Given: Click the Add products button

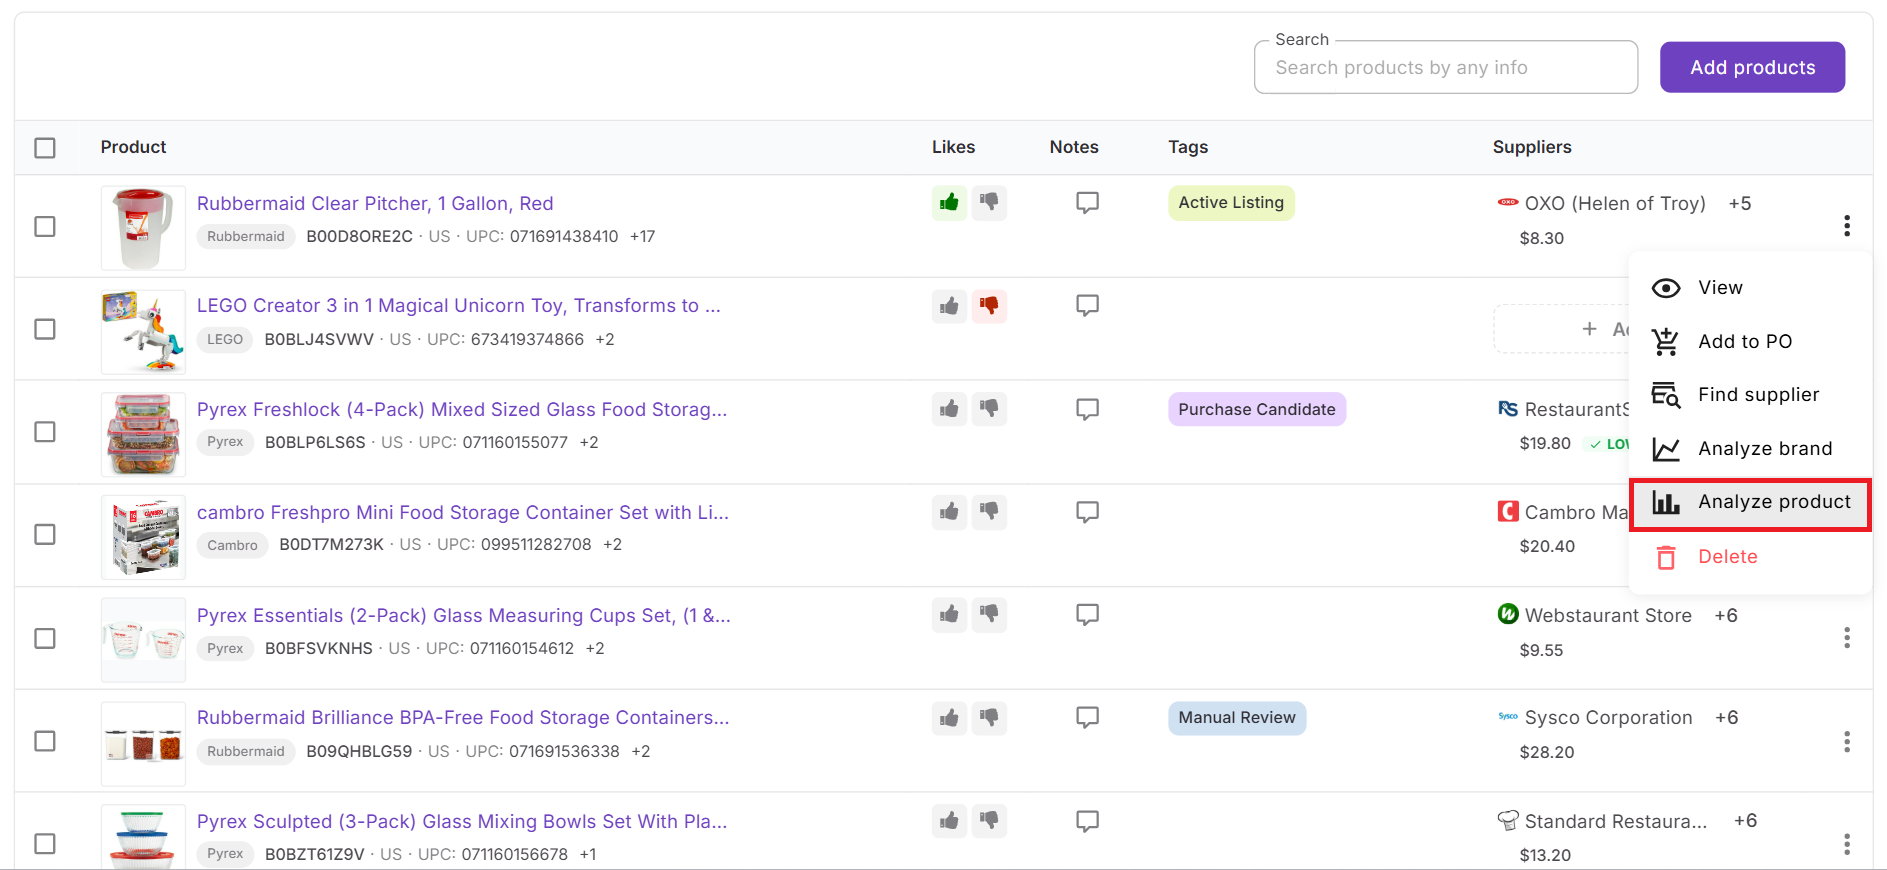Looking at the screenshot, I should click(1752, 67).
